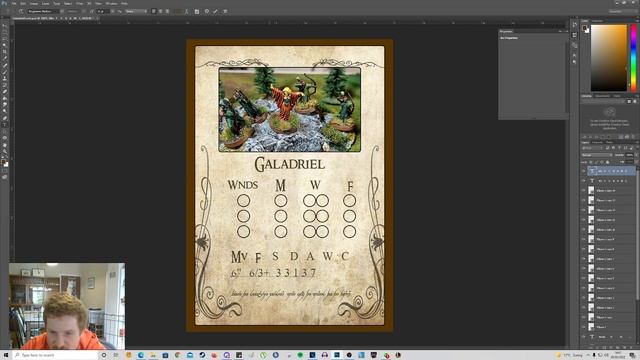Select the Move tool

(5, 25)
